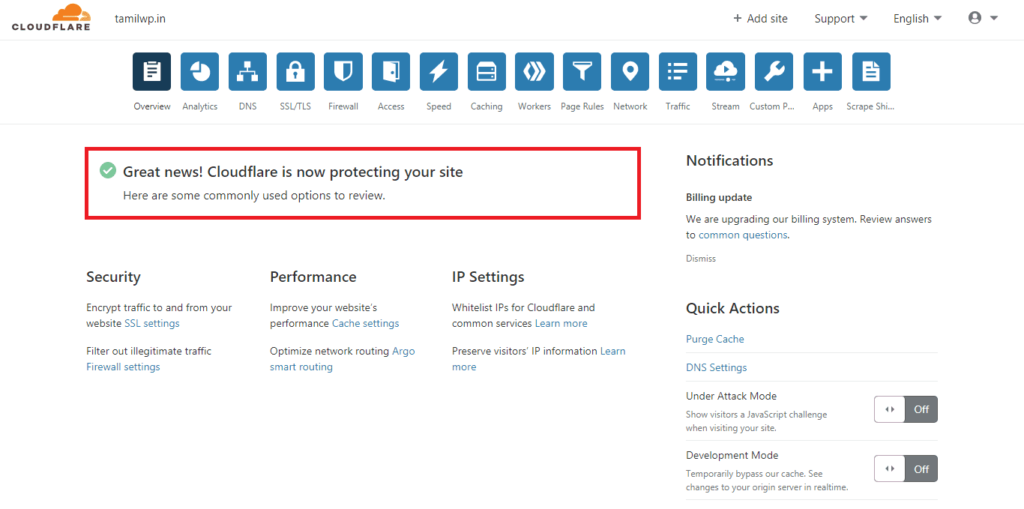This screenshot has width=1024, height=509.
Task: Open the common questions link
Action: (x=743, y=235)
